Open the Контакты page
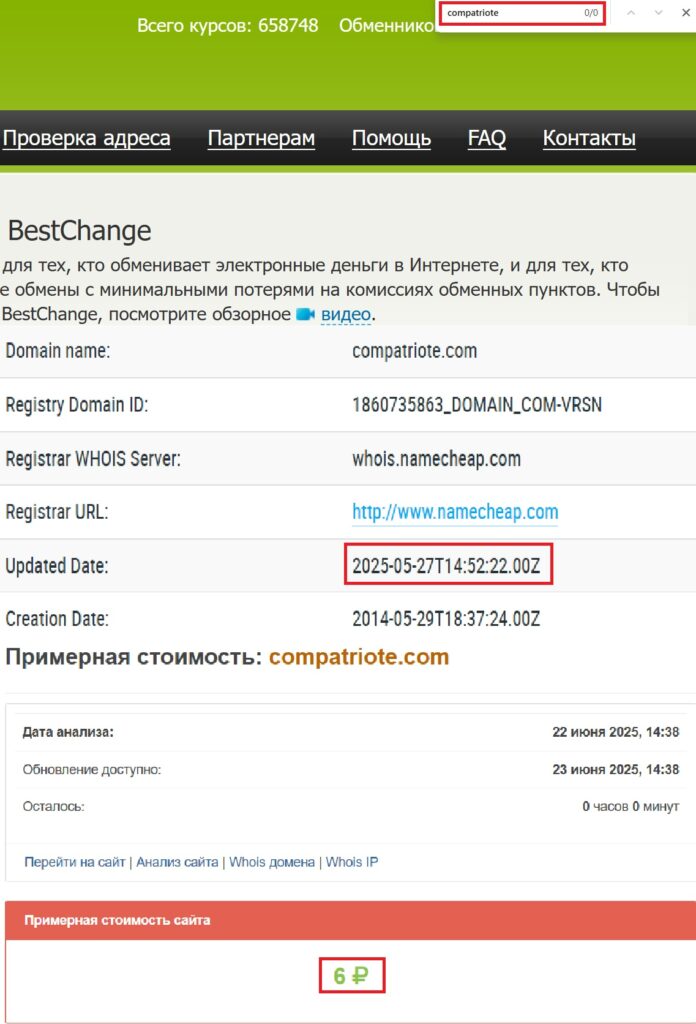The image size is (696, 1024). coord(589,138)
